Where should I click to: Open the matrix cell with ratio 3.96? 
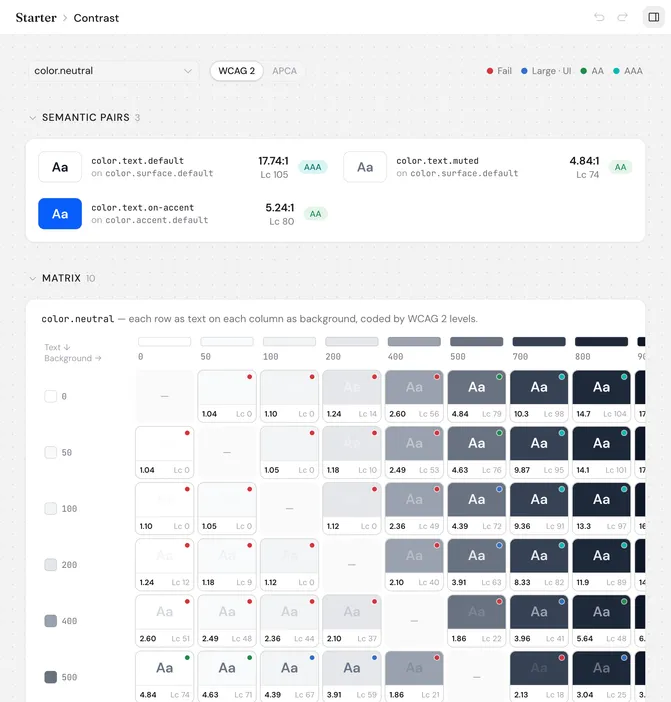tap(539, 621)
